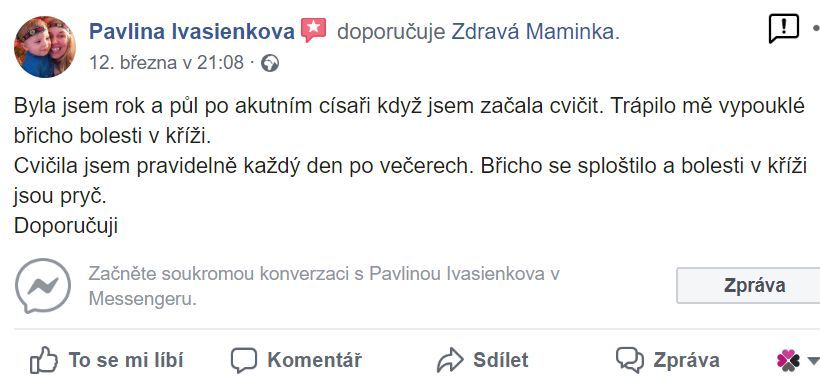820x377 pixels.
Task: Select Zpráva in the bottom action bar
Action: [686, 360]
